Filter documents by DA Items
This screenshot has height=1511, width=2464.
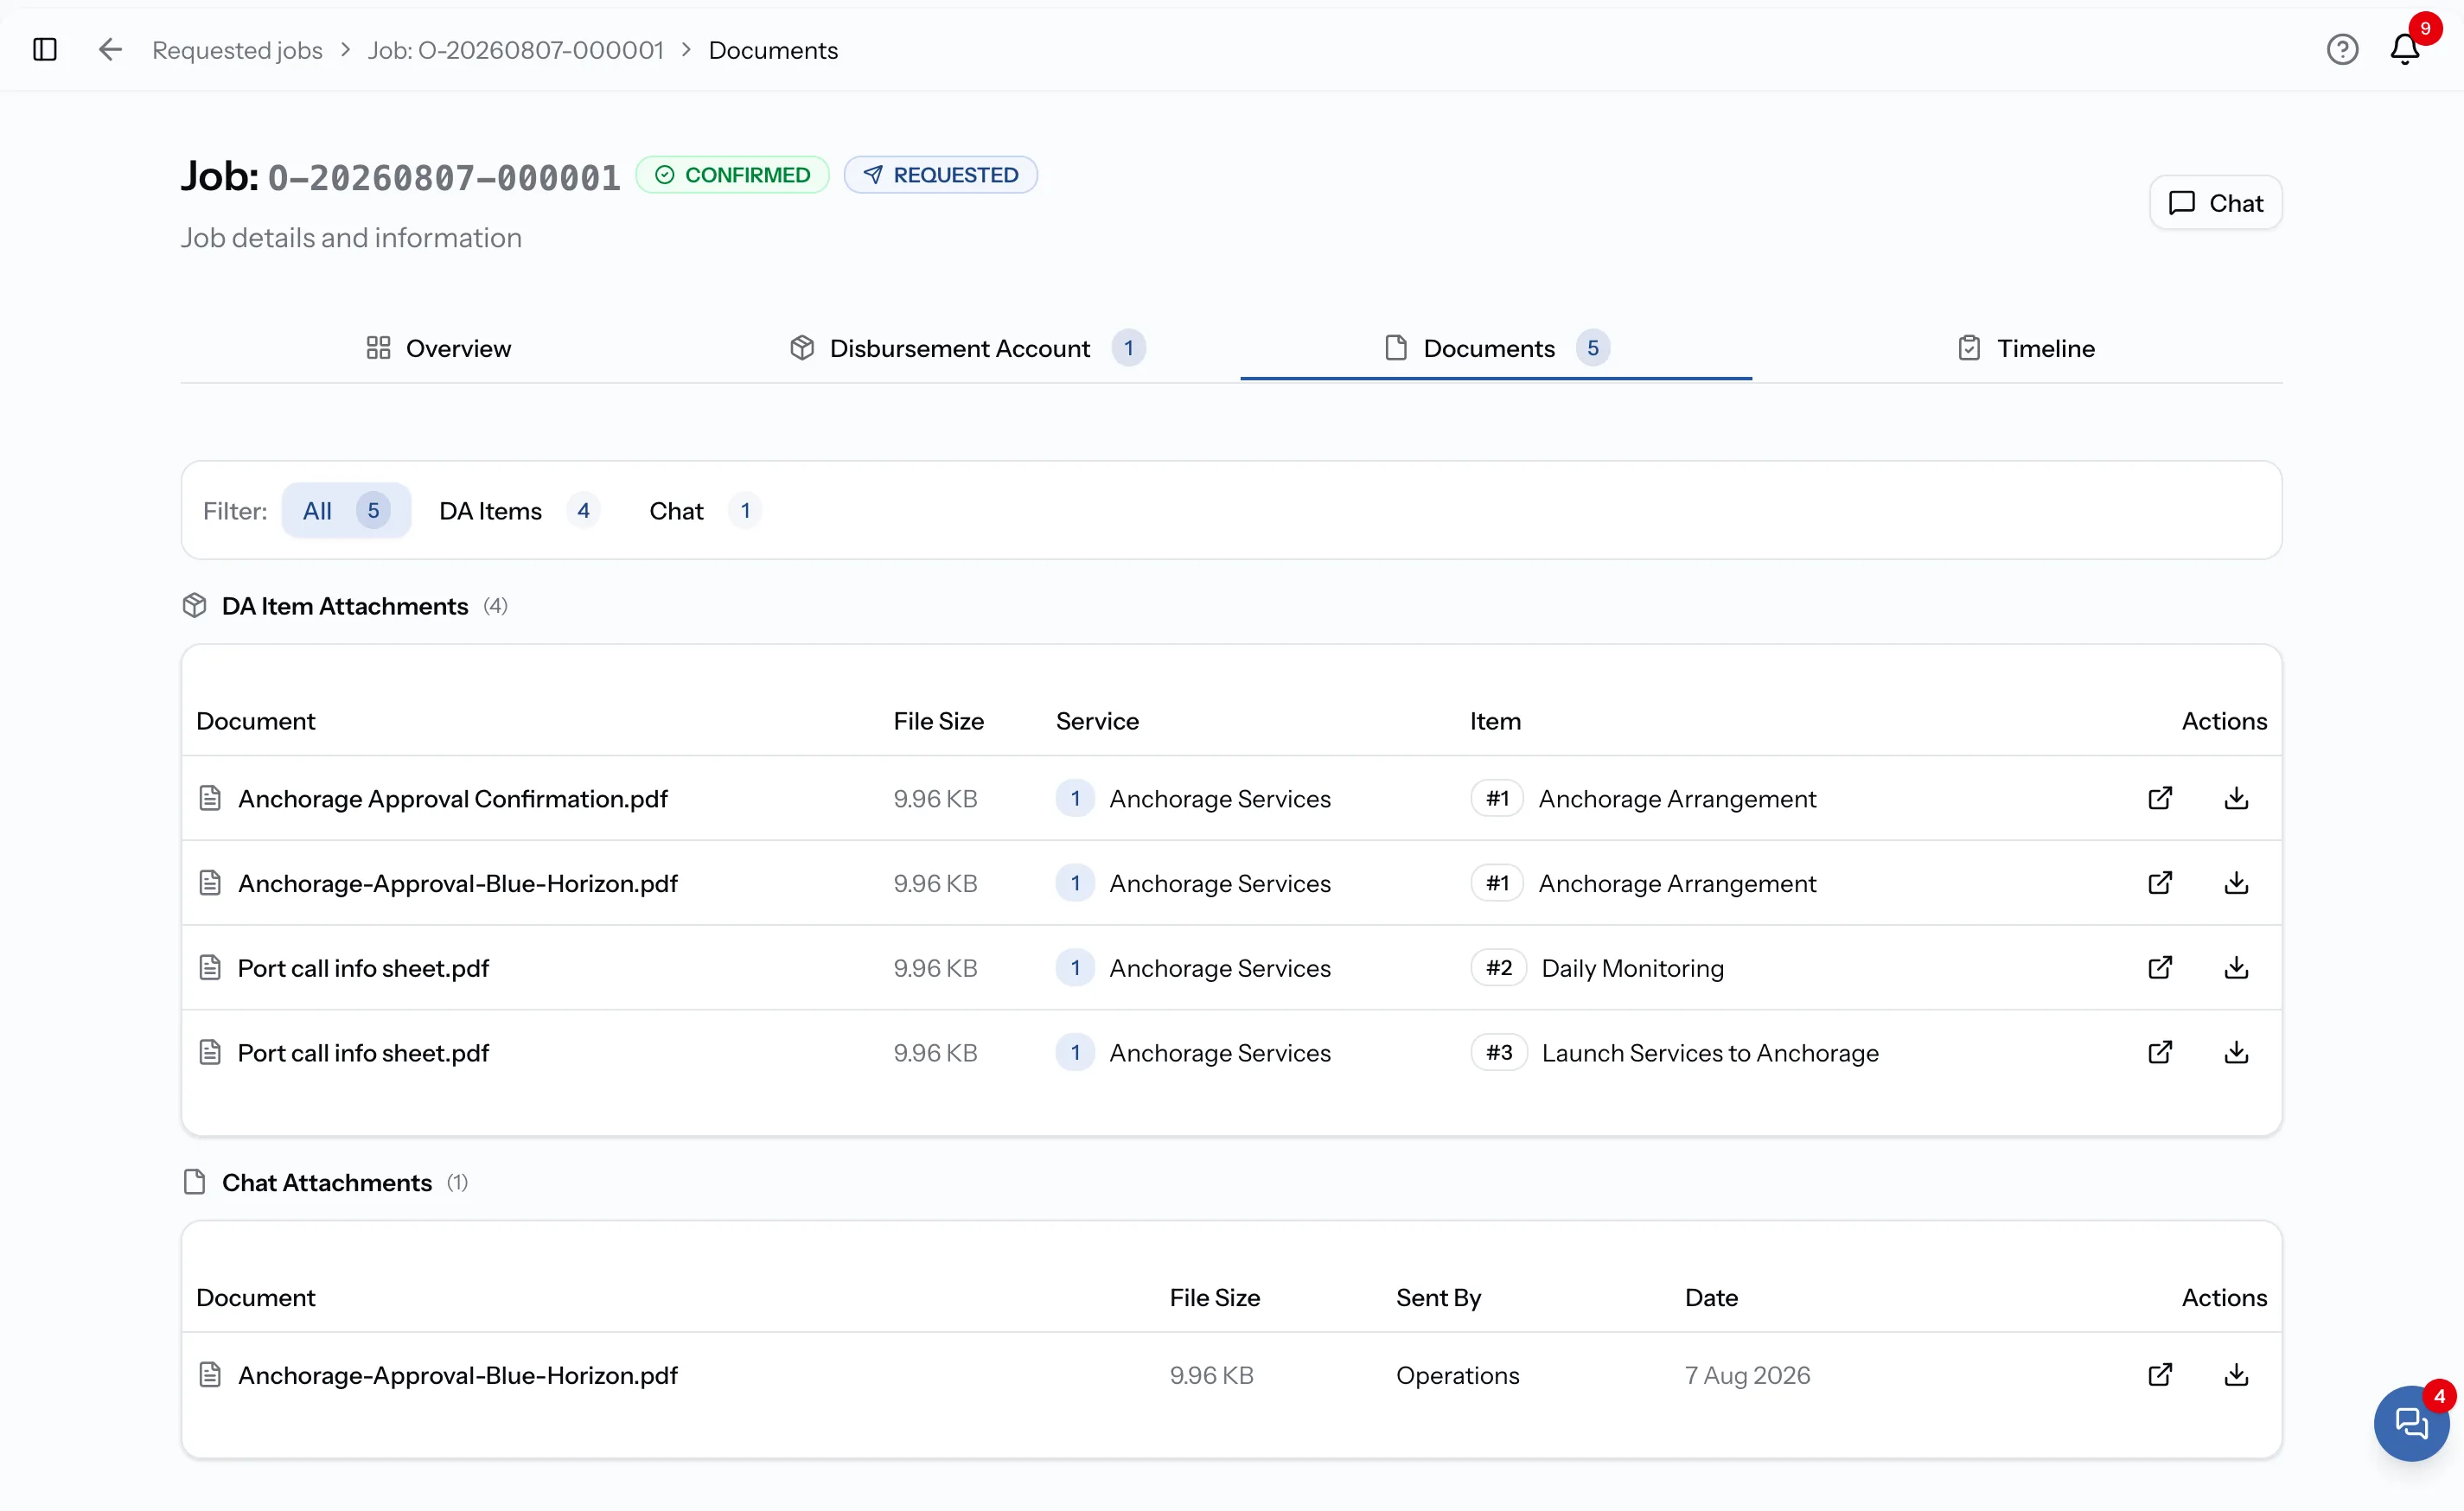(518, 510)
